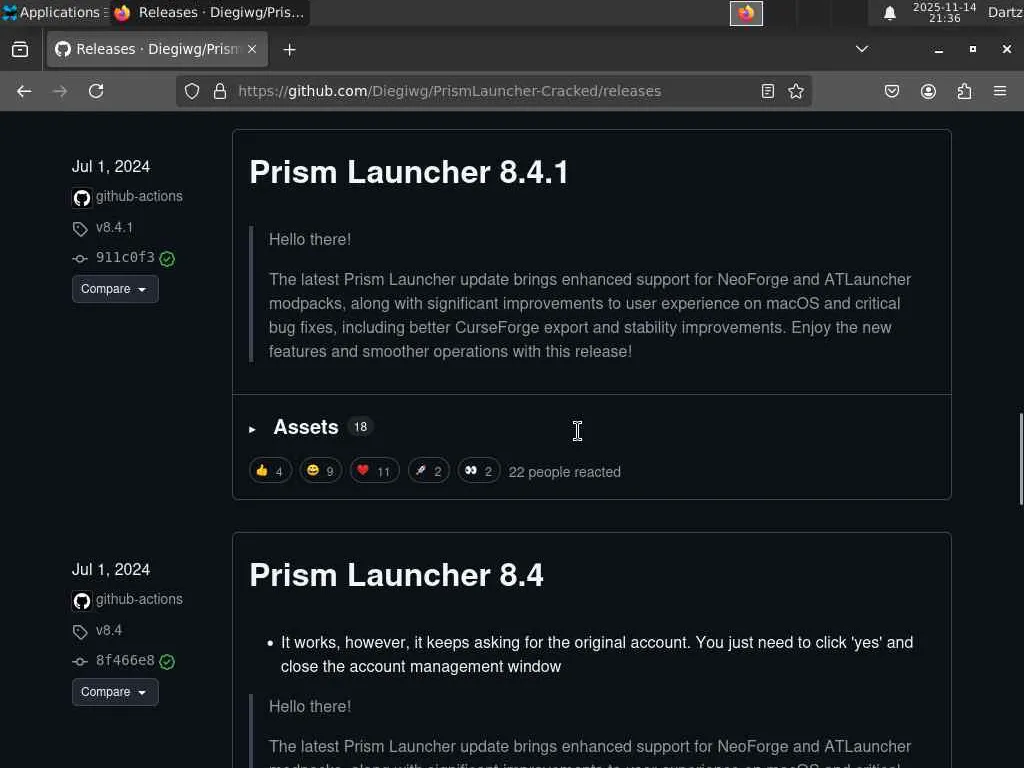Click github-actions avatar icon for v8.4
The width and height of the screenshot is (1024, 768).
point(82,600)
